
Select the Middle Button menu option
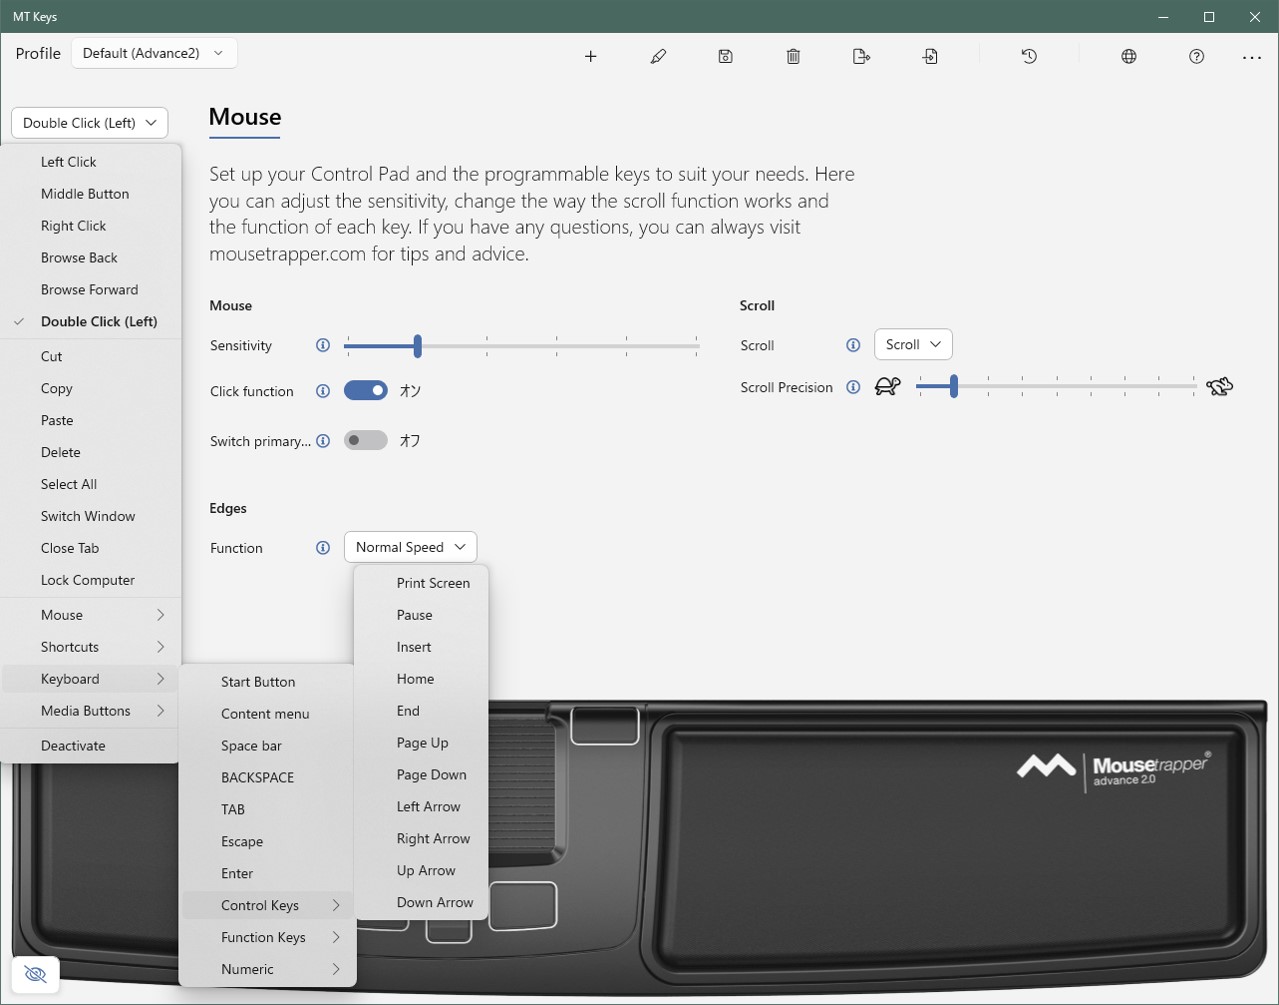tap(91, 194)
